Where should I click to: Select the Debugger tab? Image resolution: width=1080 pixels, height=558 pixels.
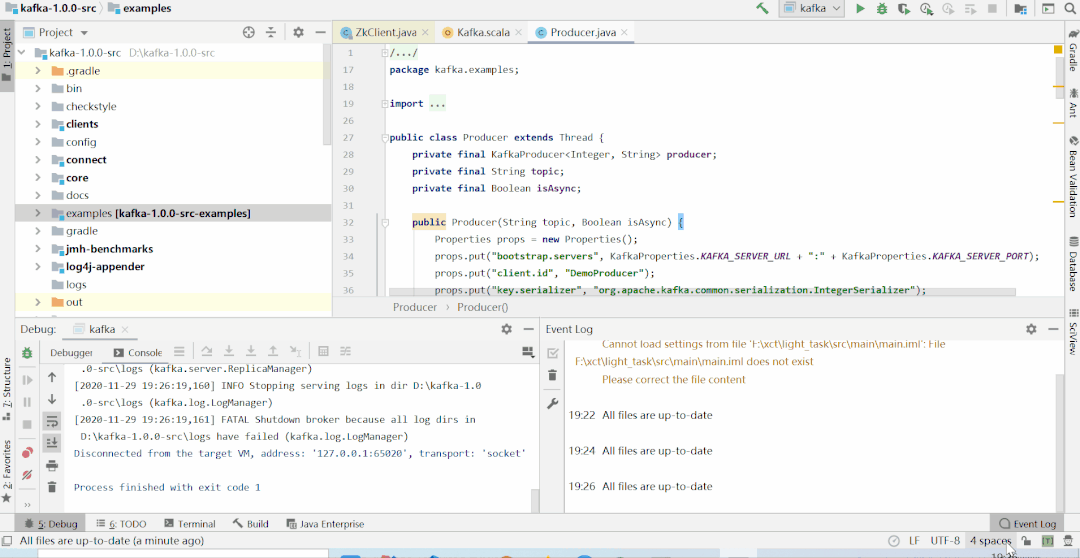(x=71, y=352)
